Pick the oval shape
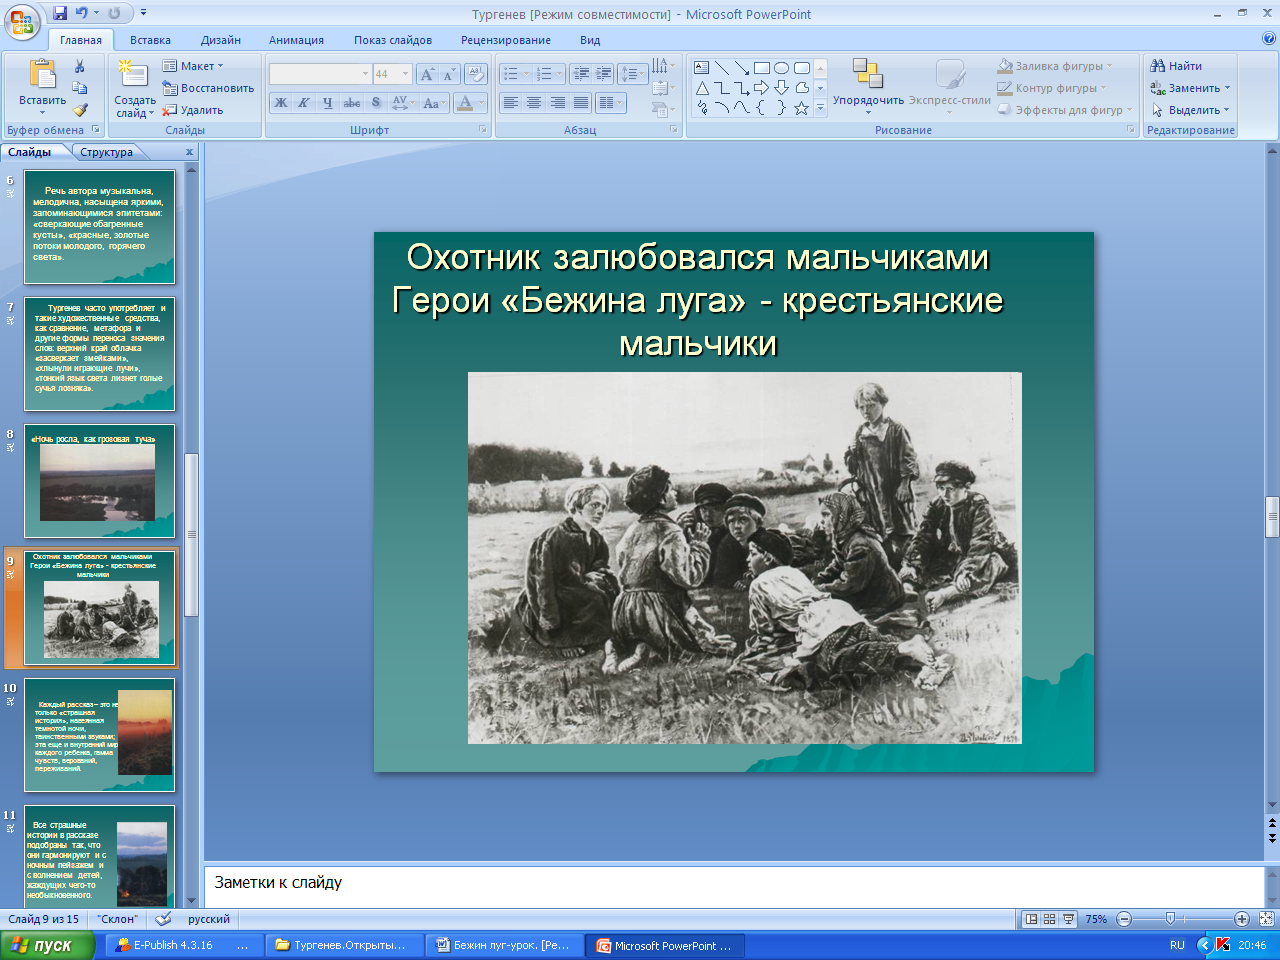This screenshot has width=1280, height=960. (x=782, y=68)
